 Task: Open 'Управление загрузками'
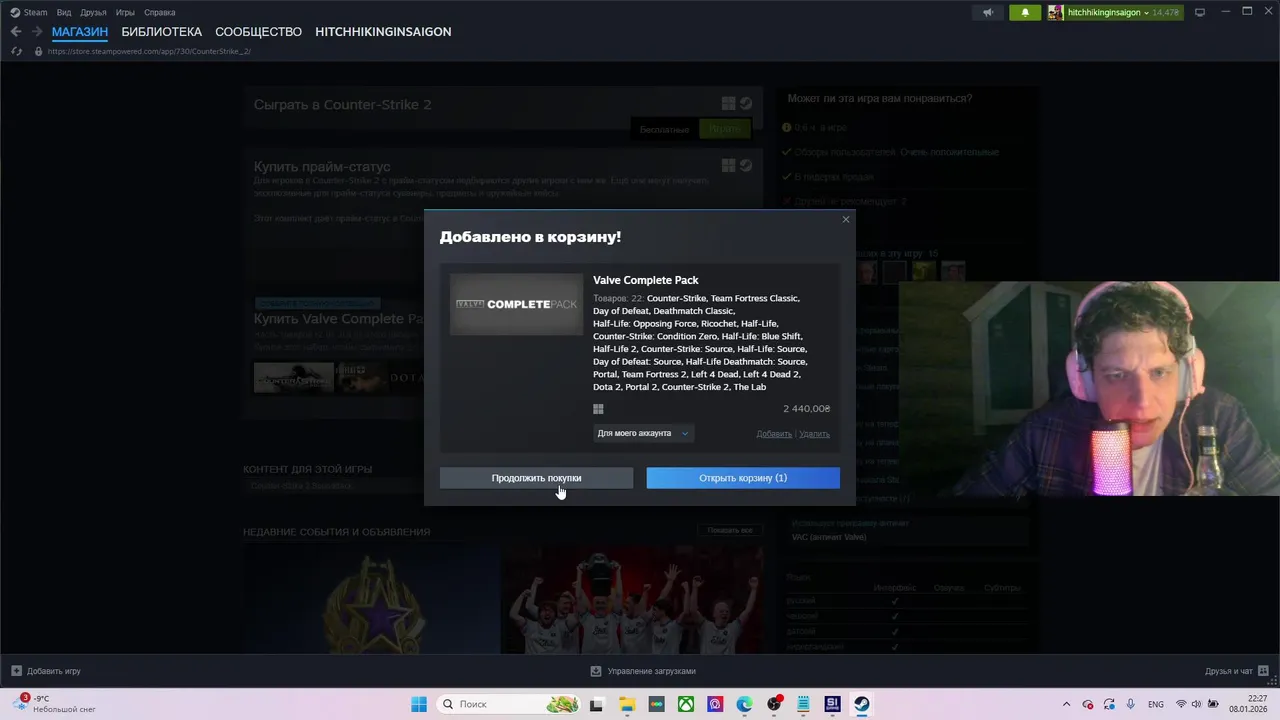(643, 671)
